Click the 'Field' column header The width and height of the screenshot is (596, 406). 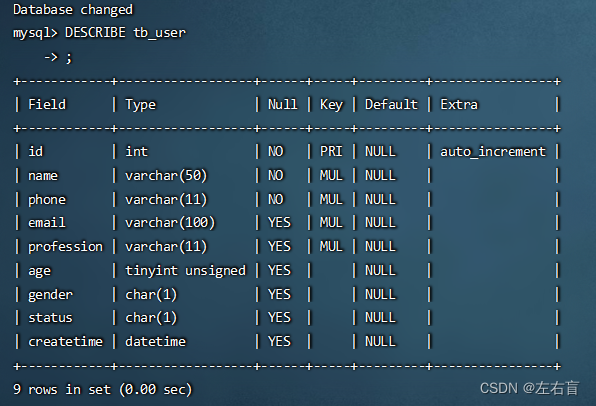[x=47, y=104]
